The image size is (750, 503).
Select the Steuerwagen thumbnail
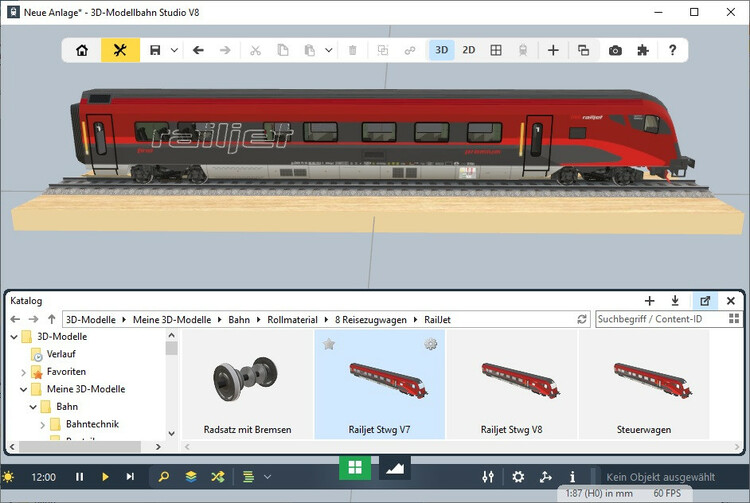click(x=643, y=384)
